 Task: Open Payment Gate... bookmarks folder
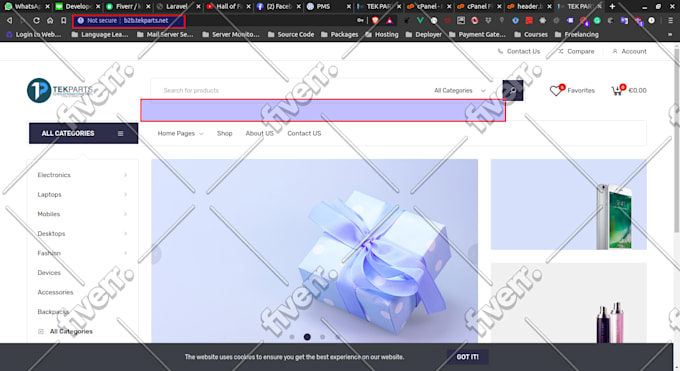(x=477, y=34)
